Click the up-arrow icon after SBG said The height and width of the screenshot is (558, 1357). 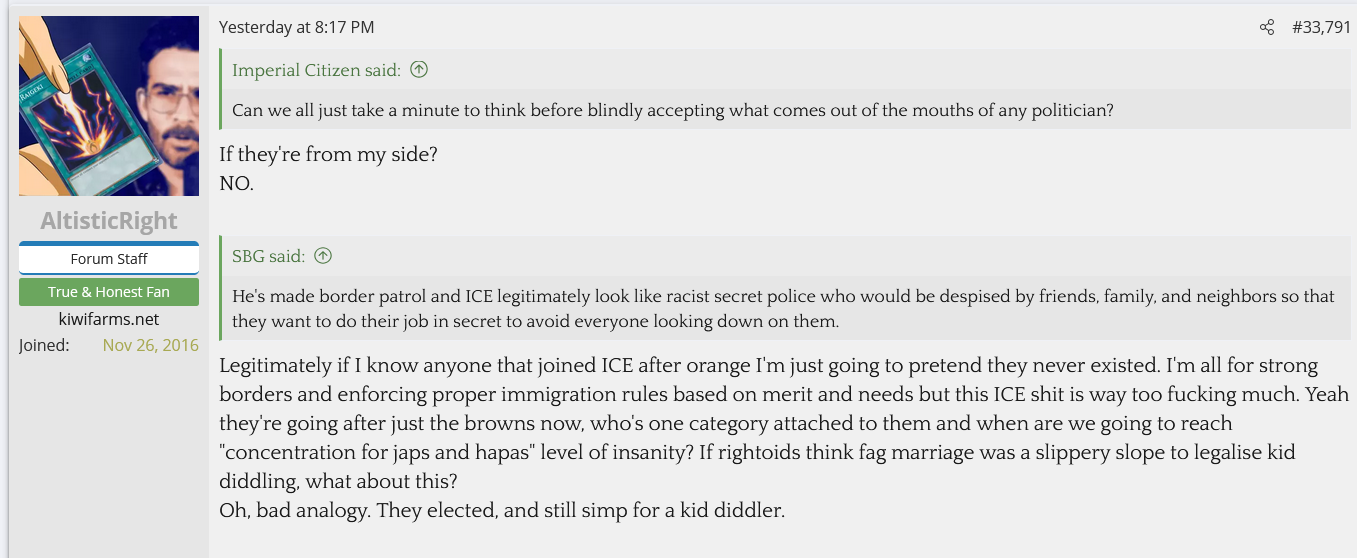point(323,256)
